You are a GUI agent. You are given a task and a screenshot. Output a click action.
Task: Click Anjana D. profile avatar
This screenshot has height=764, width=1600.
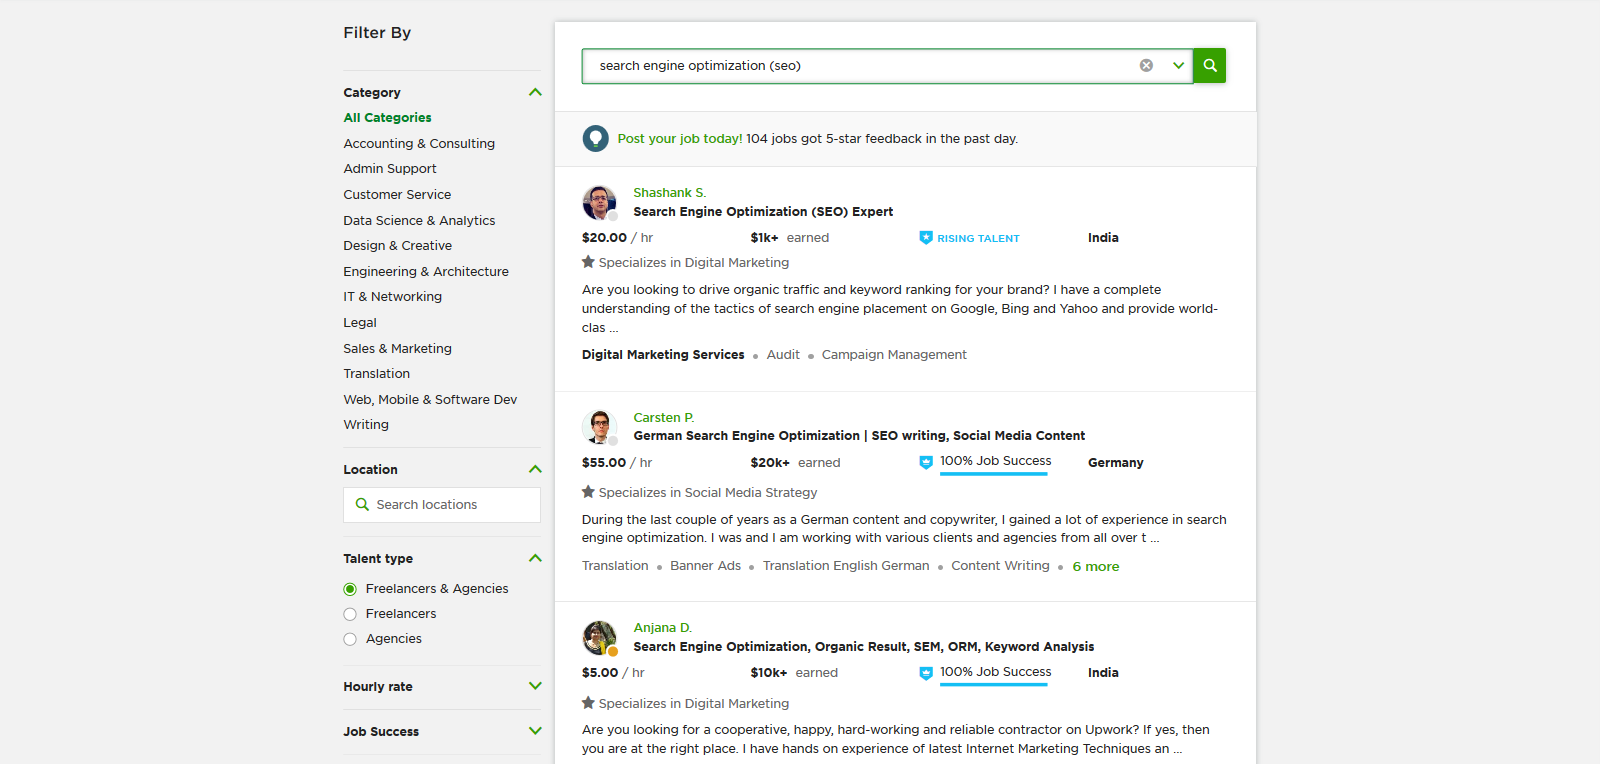[599, 637]
